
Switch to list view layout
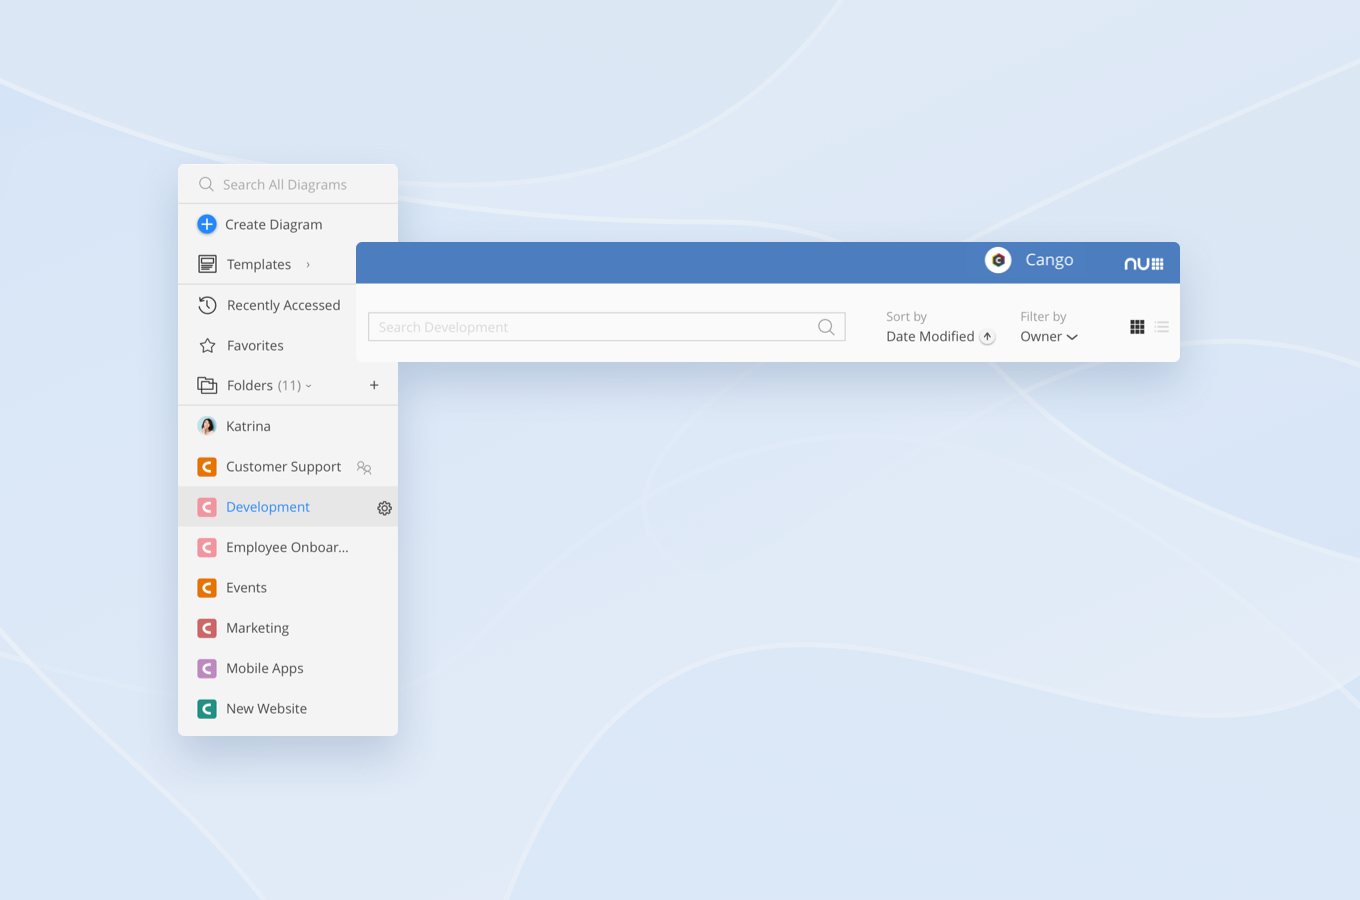tap(1161, 327)
